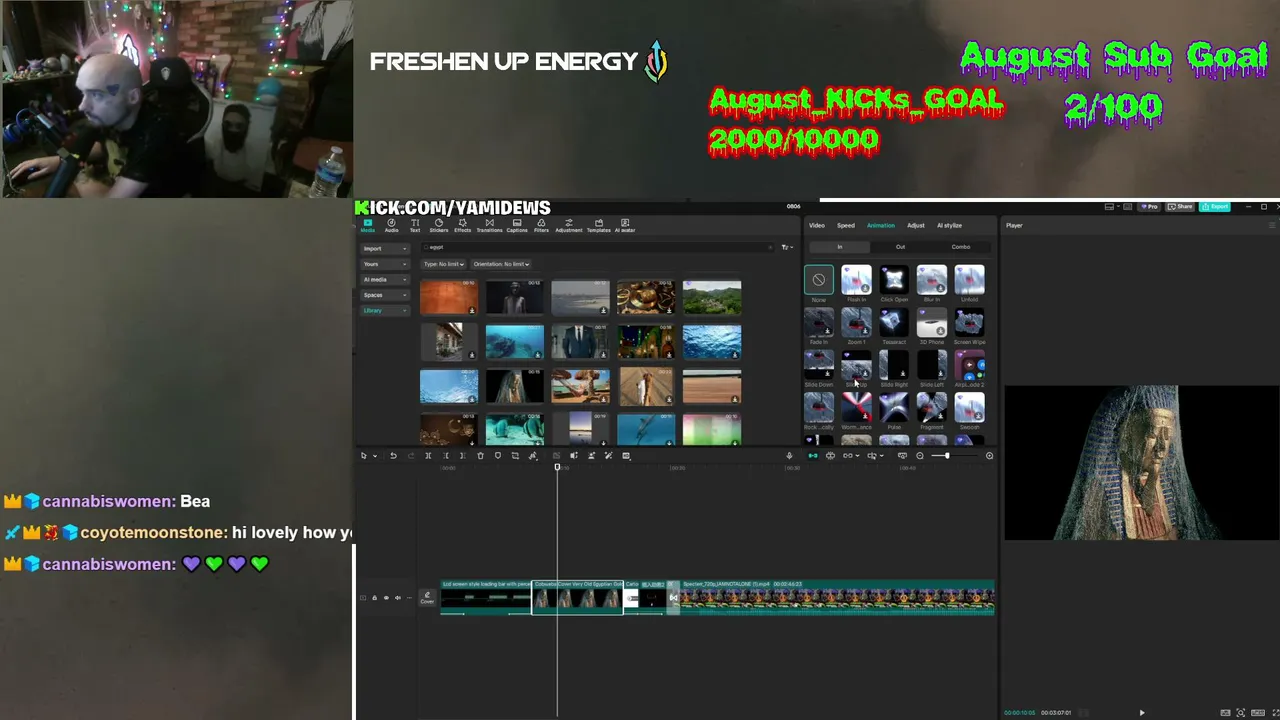Image resolution: width=1280 pixels, height=720 pixels.
Task: Open the Transitions panel
Action: coord(489,225)
